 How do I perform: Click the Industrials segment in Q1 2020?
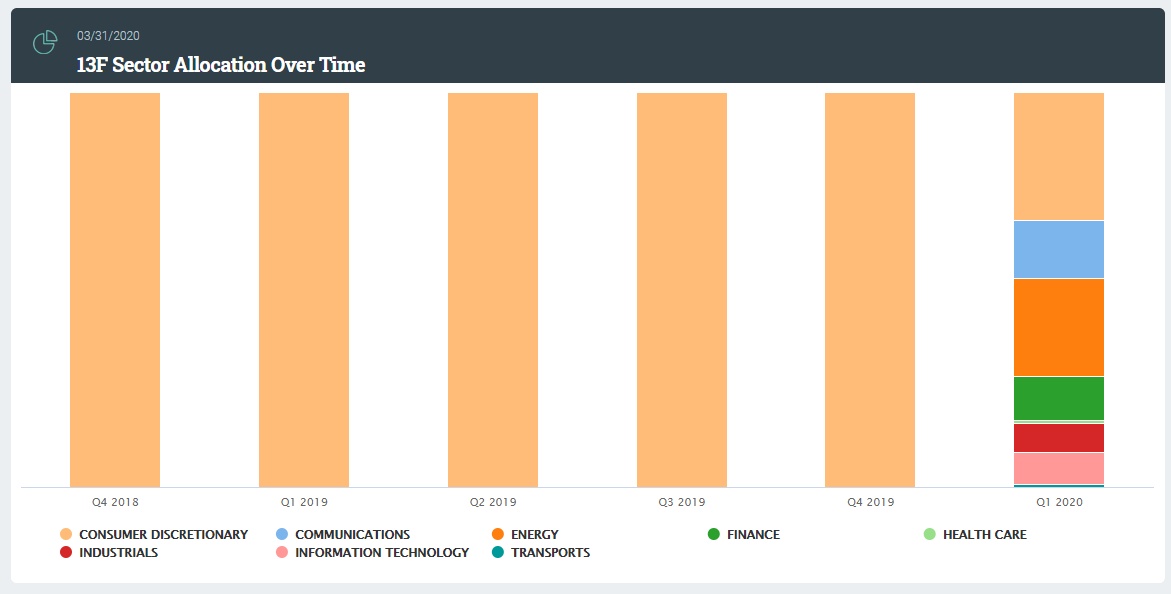point(1059,437)
